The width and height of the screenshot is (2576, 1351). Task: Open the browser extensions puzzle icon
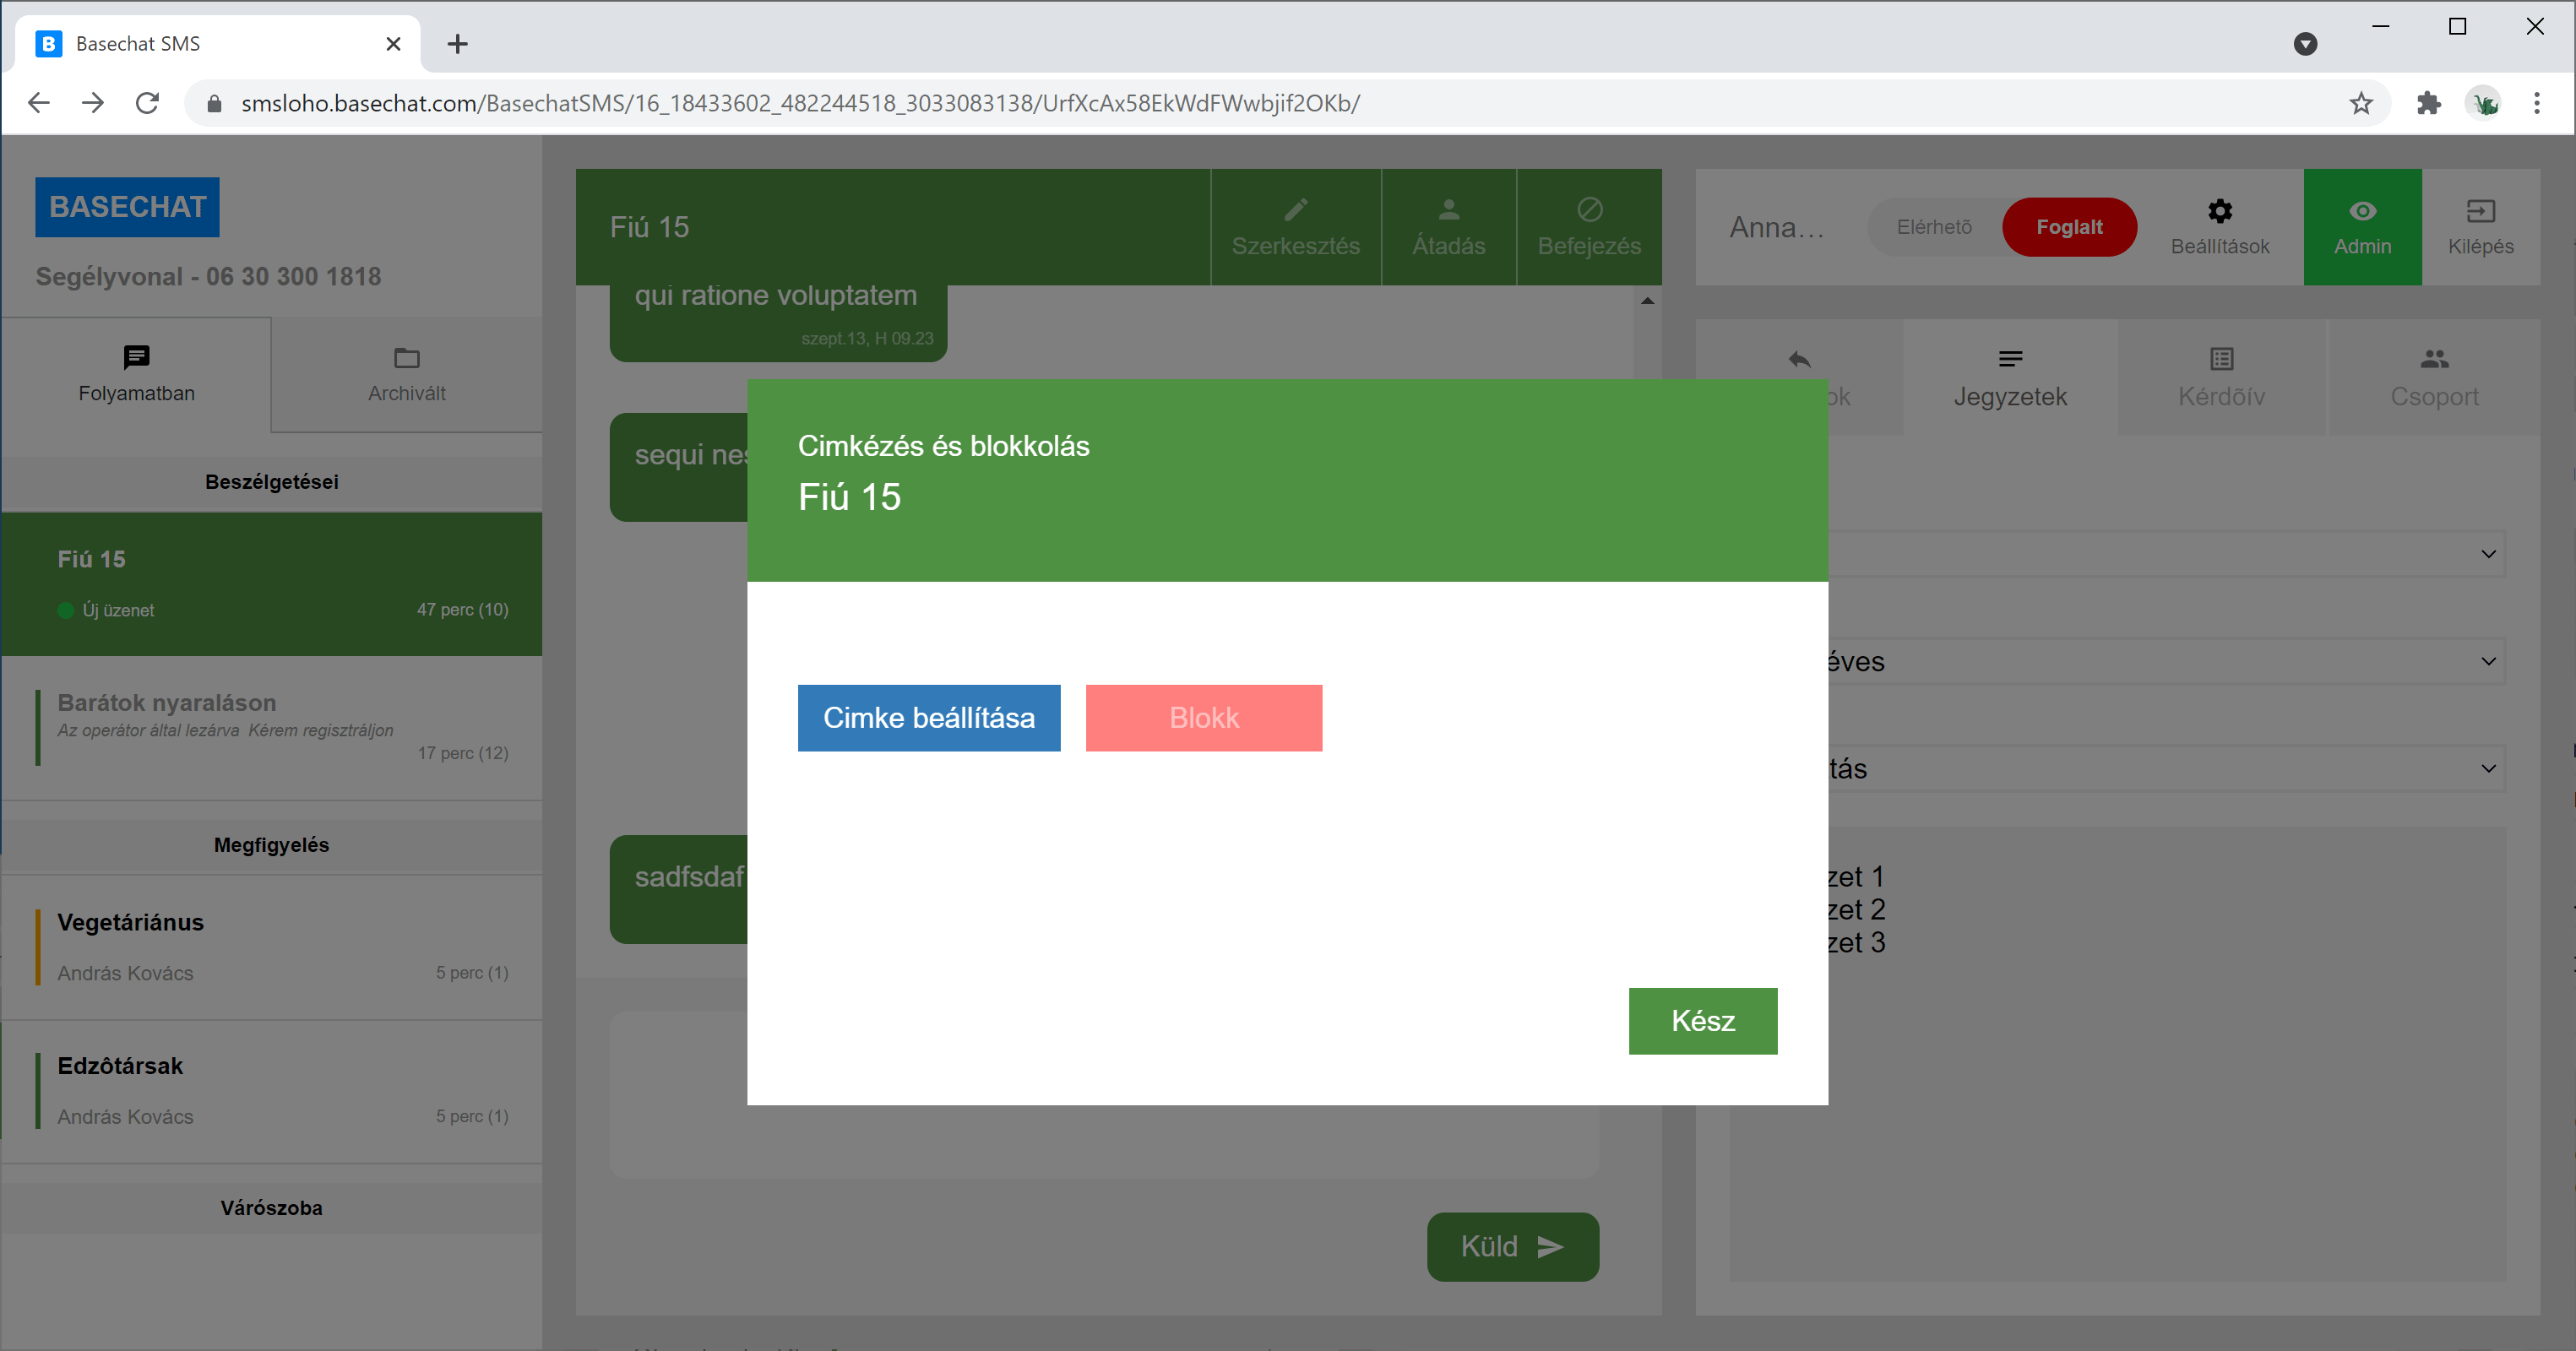pos(2428,103)
